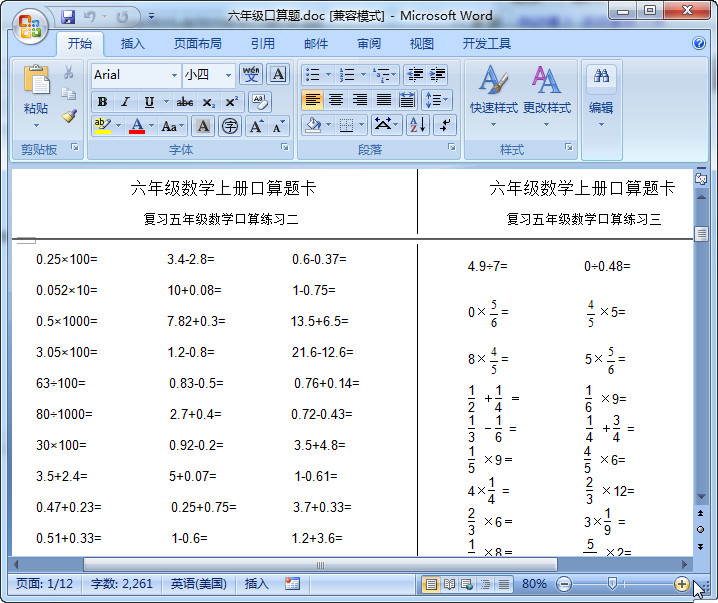Screen dimensions: 718x603
Task: Increase the paragraph indent
Action: coord(437,74)
